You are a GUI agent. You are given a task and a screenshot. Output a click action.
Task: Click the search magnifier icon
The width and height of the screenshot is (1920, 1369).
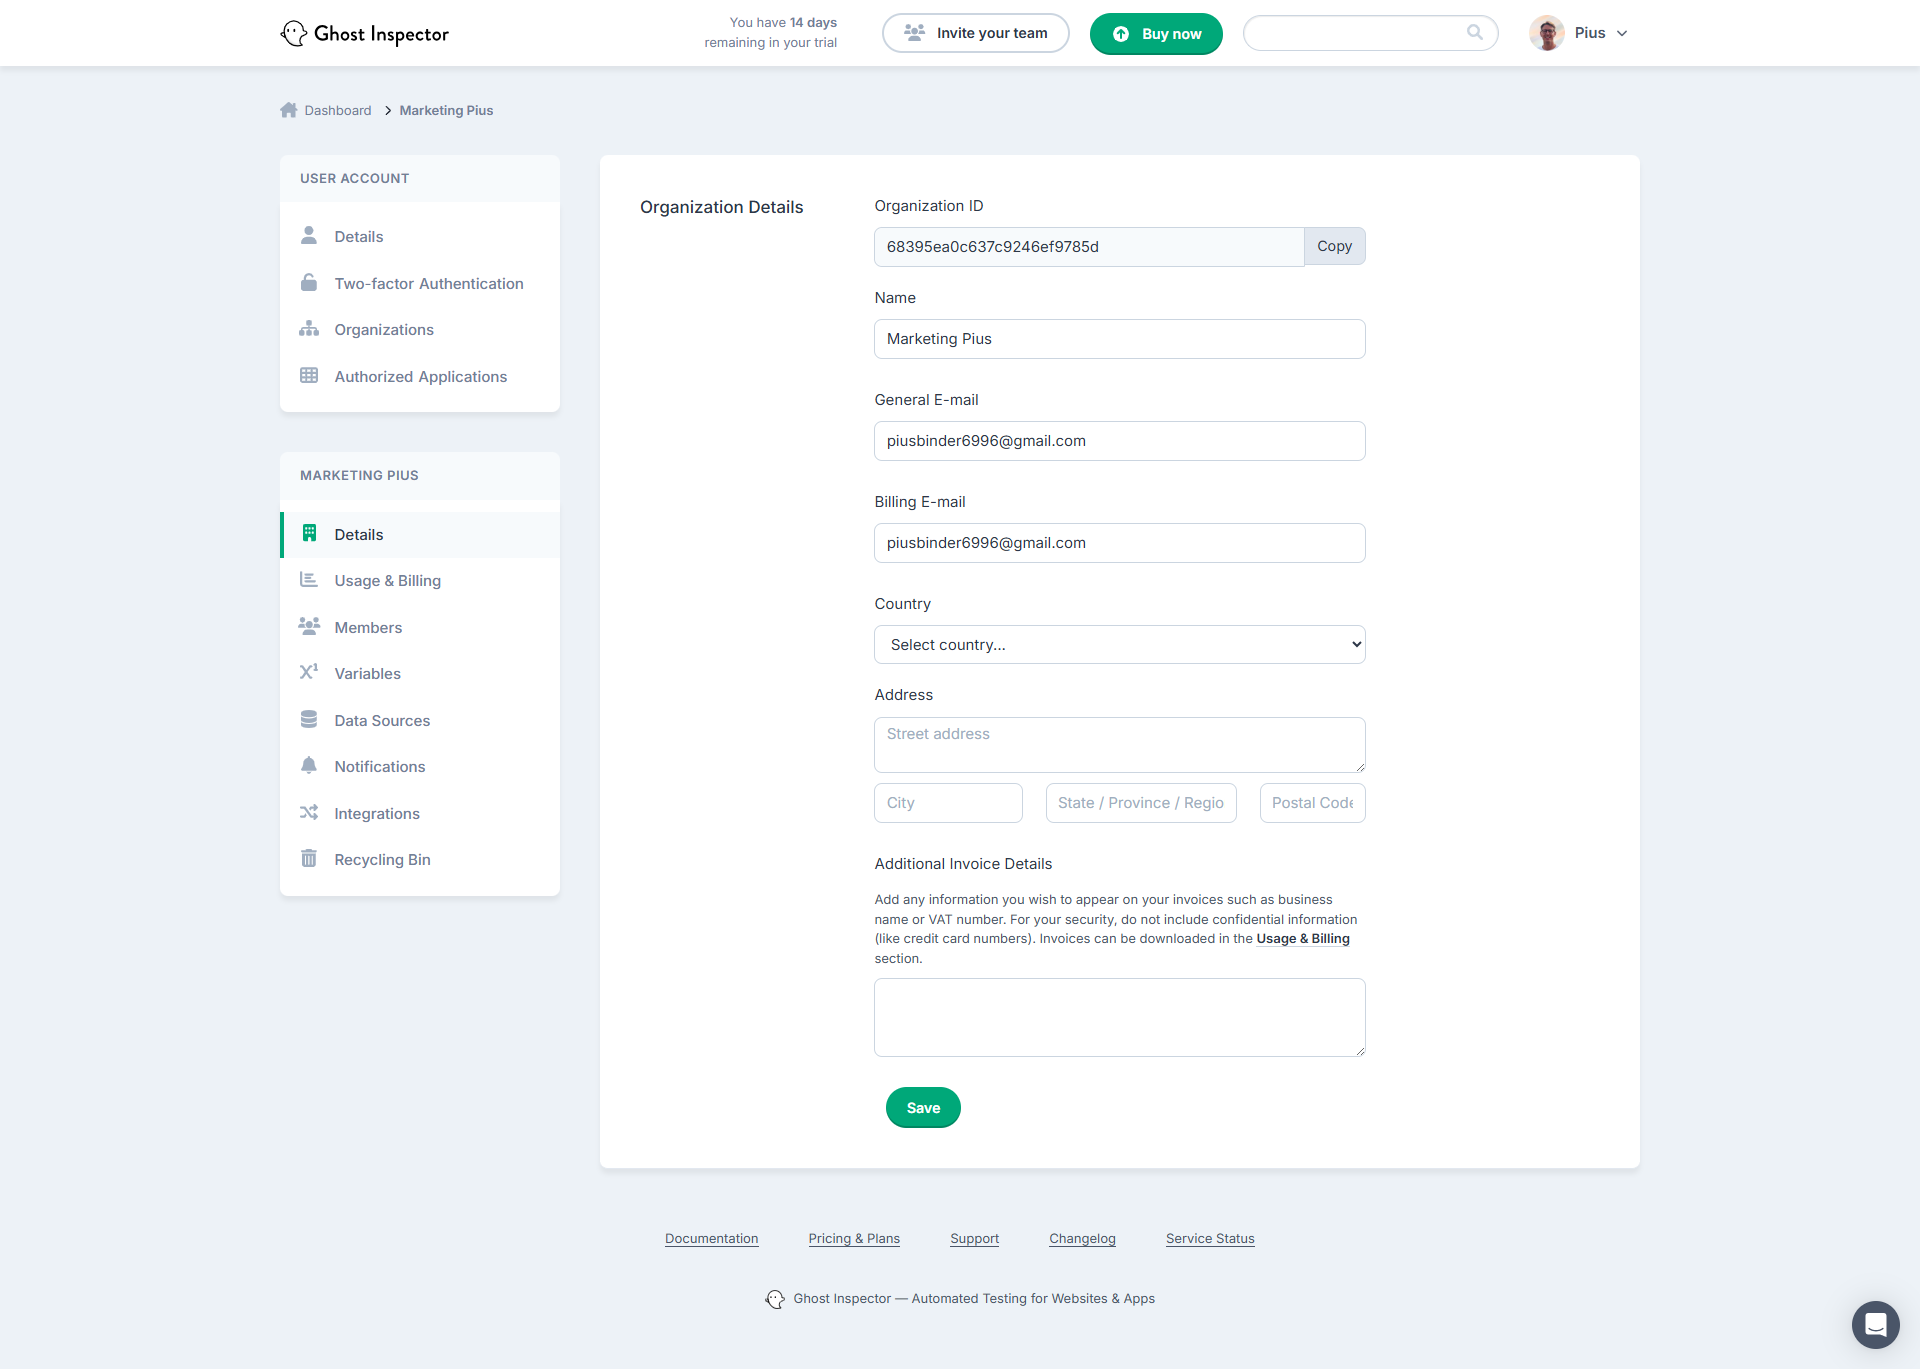(x=1474, y=32)
